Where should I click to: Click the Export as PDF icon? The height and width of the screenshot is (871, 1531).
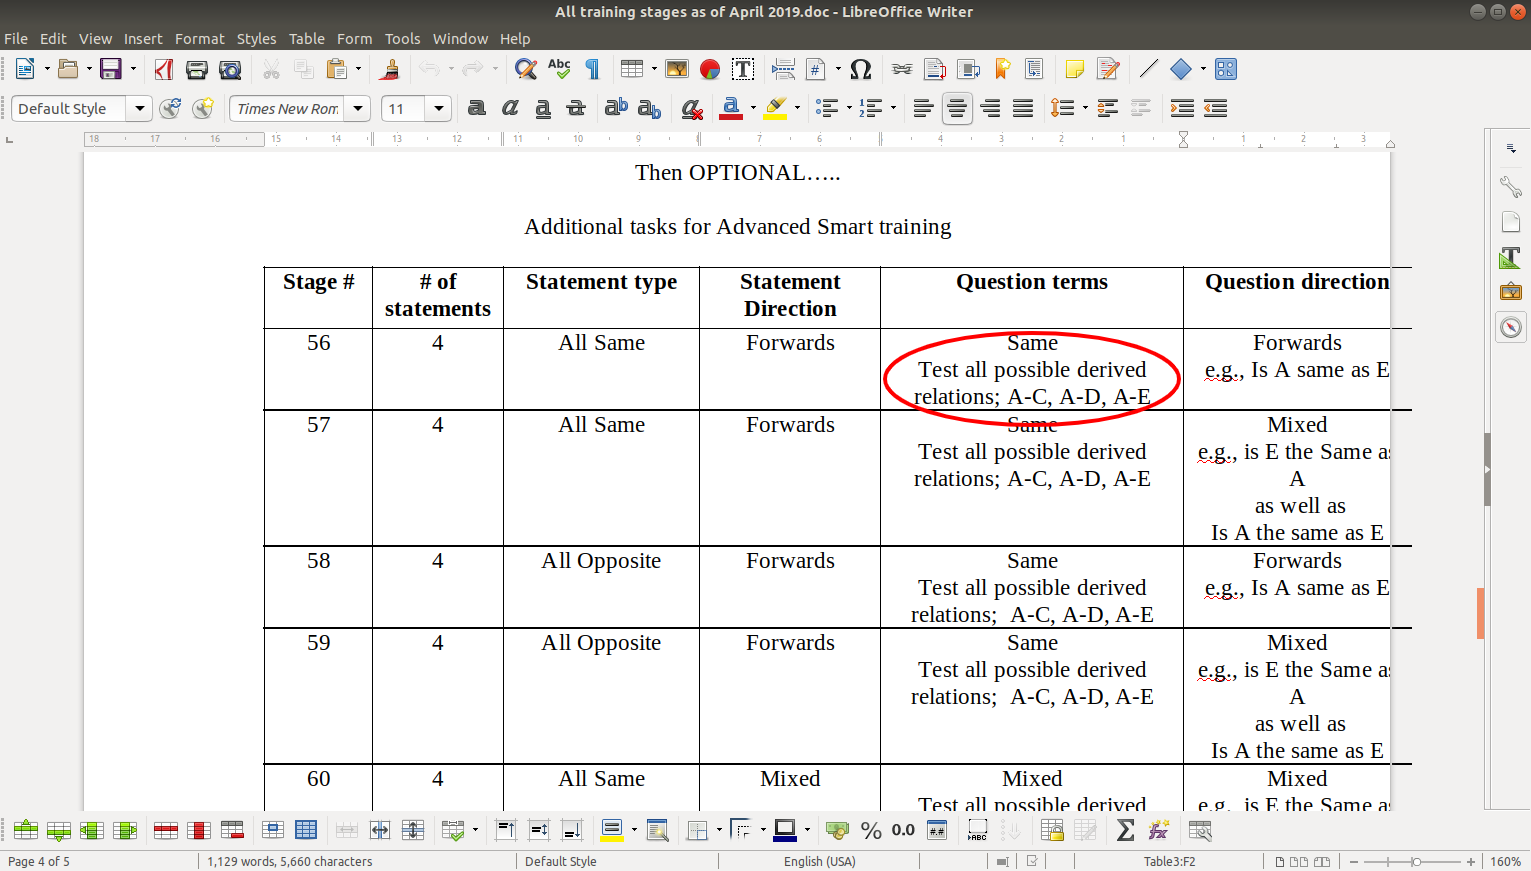coord(164,69)
